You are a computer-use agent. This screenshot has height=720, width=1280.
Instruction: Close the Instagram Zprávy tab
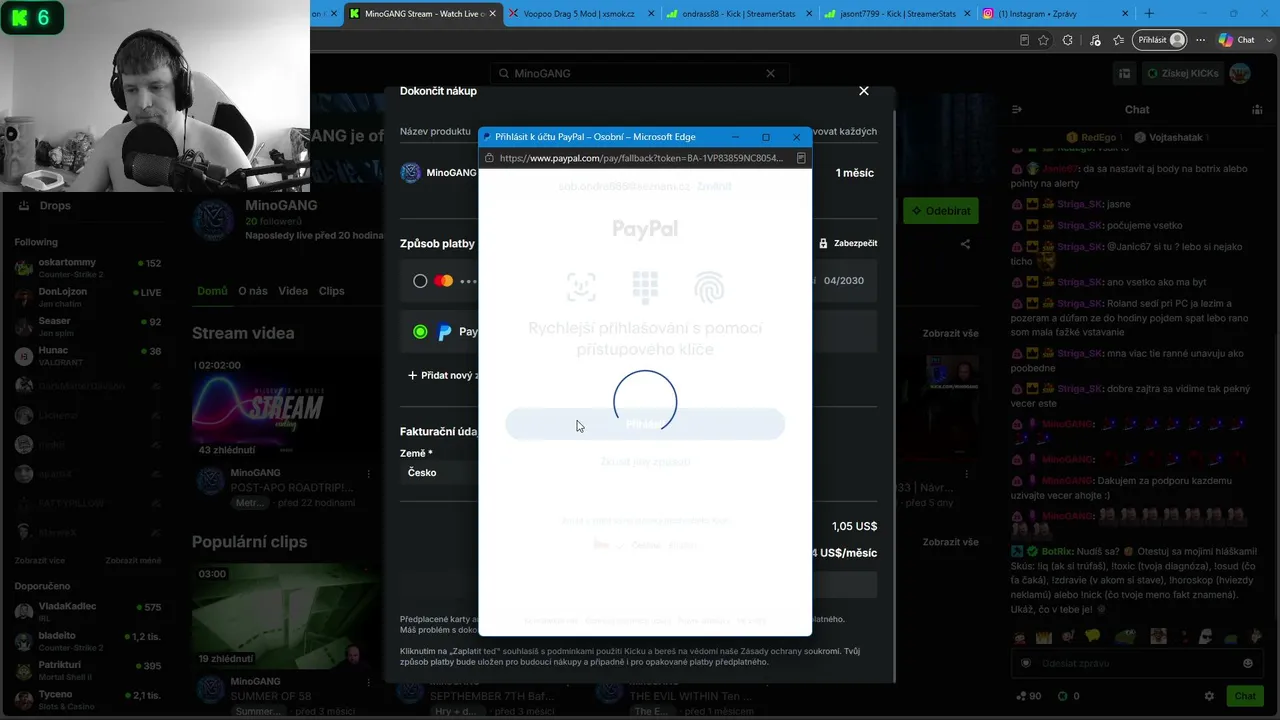point(1125,14)
